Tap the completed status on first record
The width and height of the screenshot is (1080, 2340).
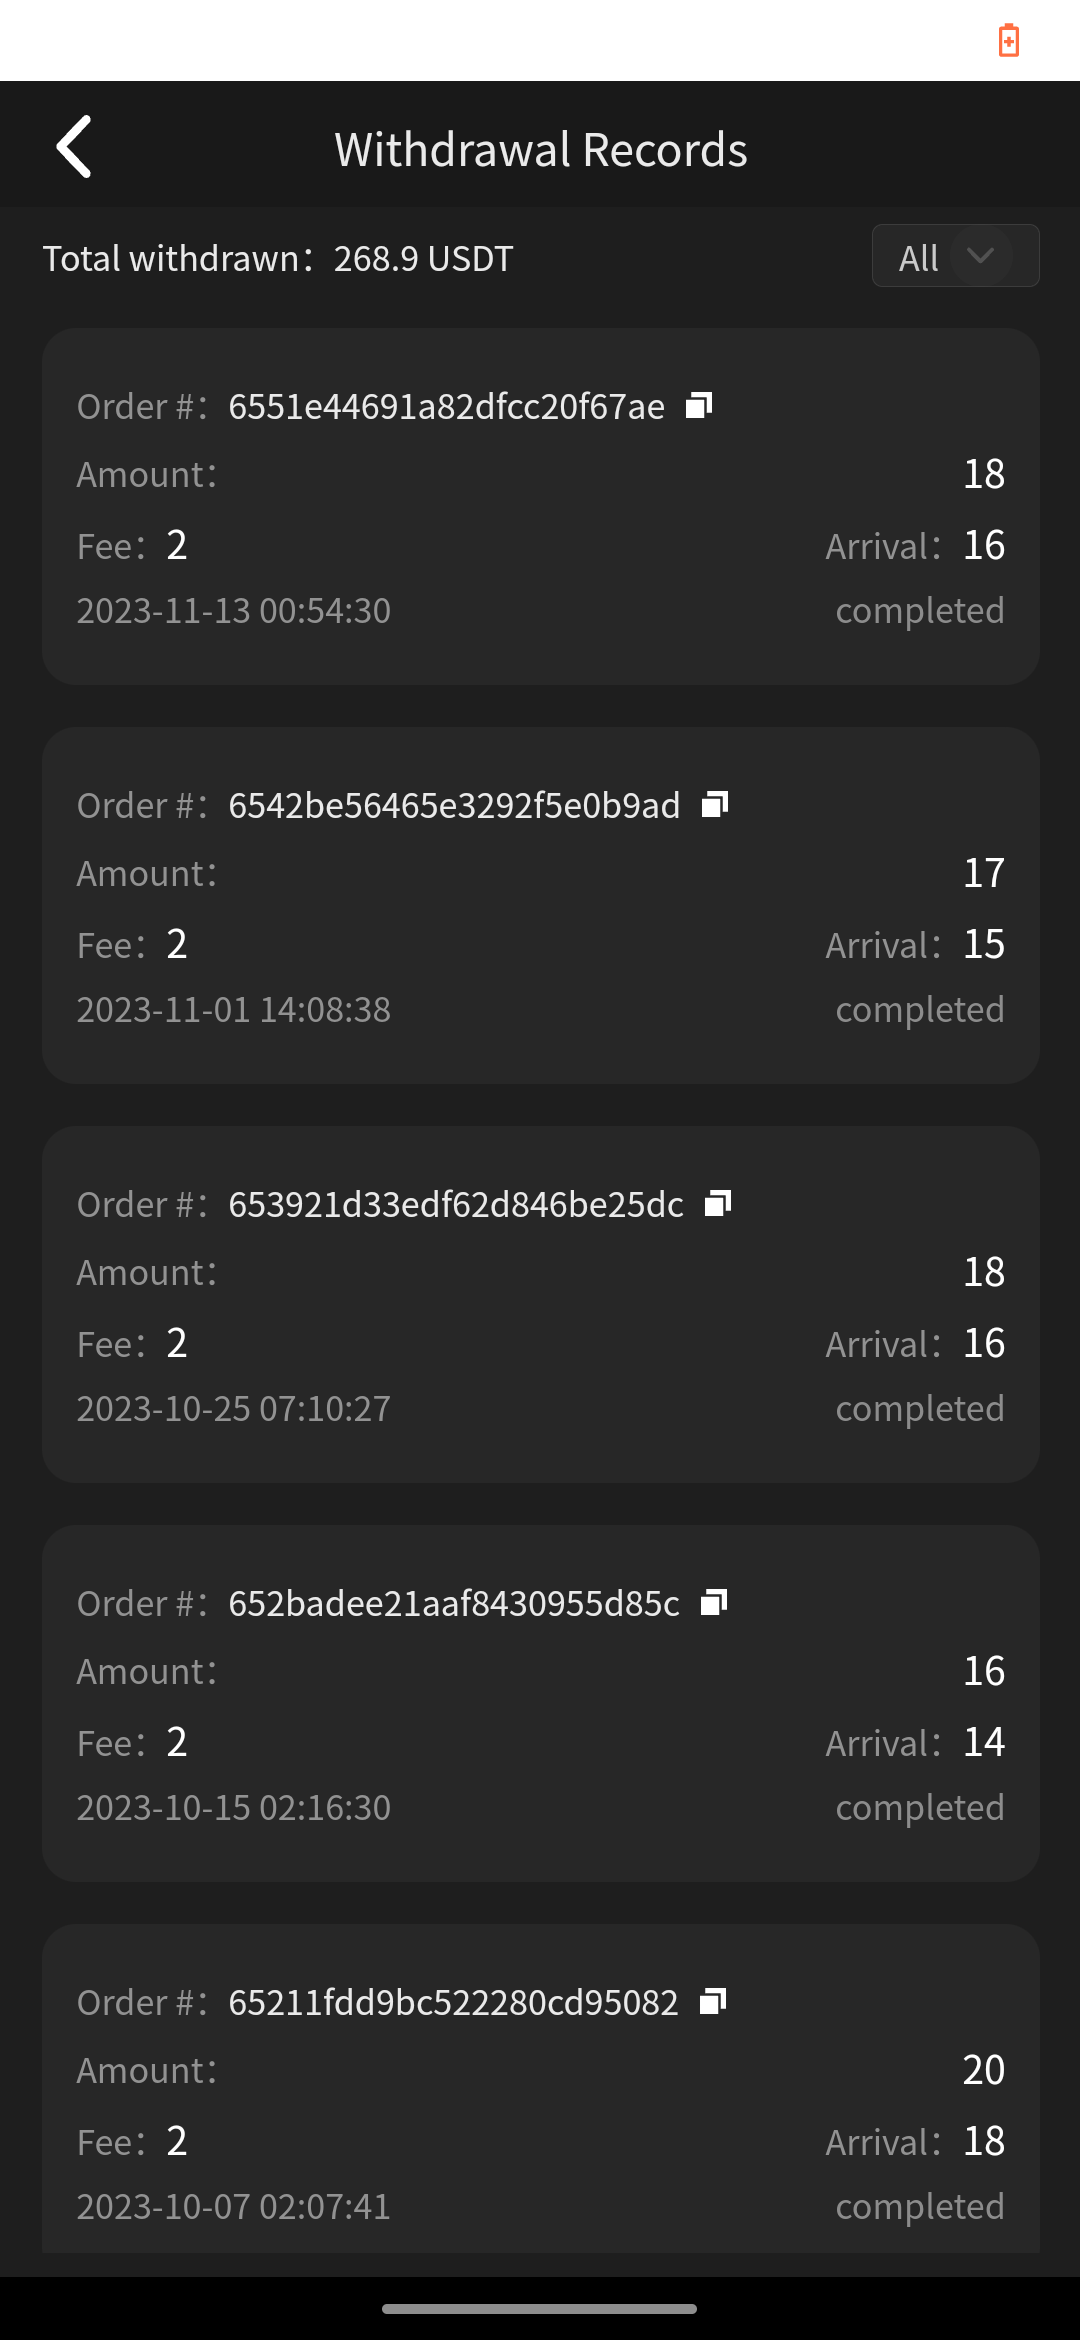(x=920, y=610)
